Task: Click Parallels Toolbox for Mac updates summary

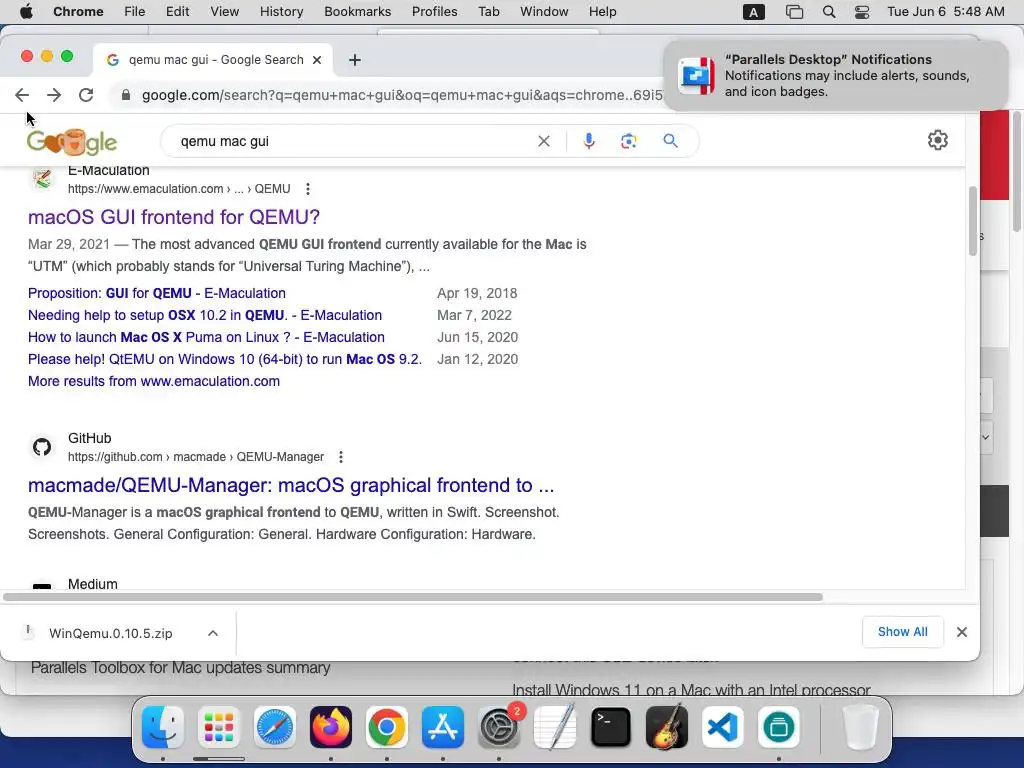Action: [180, 668]
